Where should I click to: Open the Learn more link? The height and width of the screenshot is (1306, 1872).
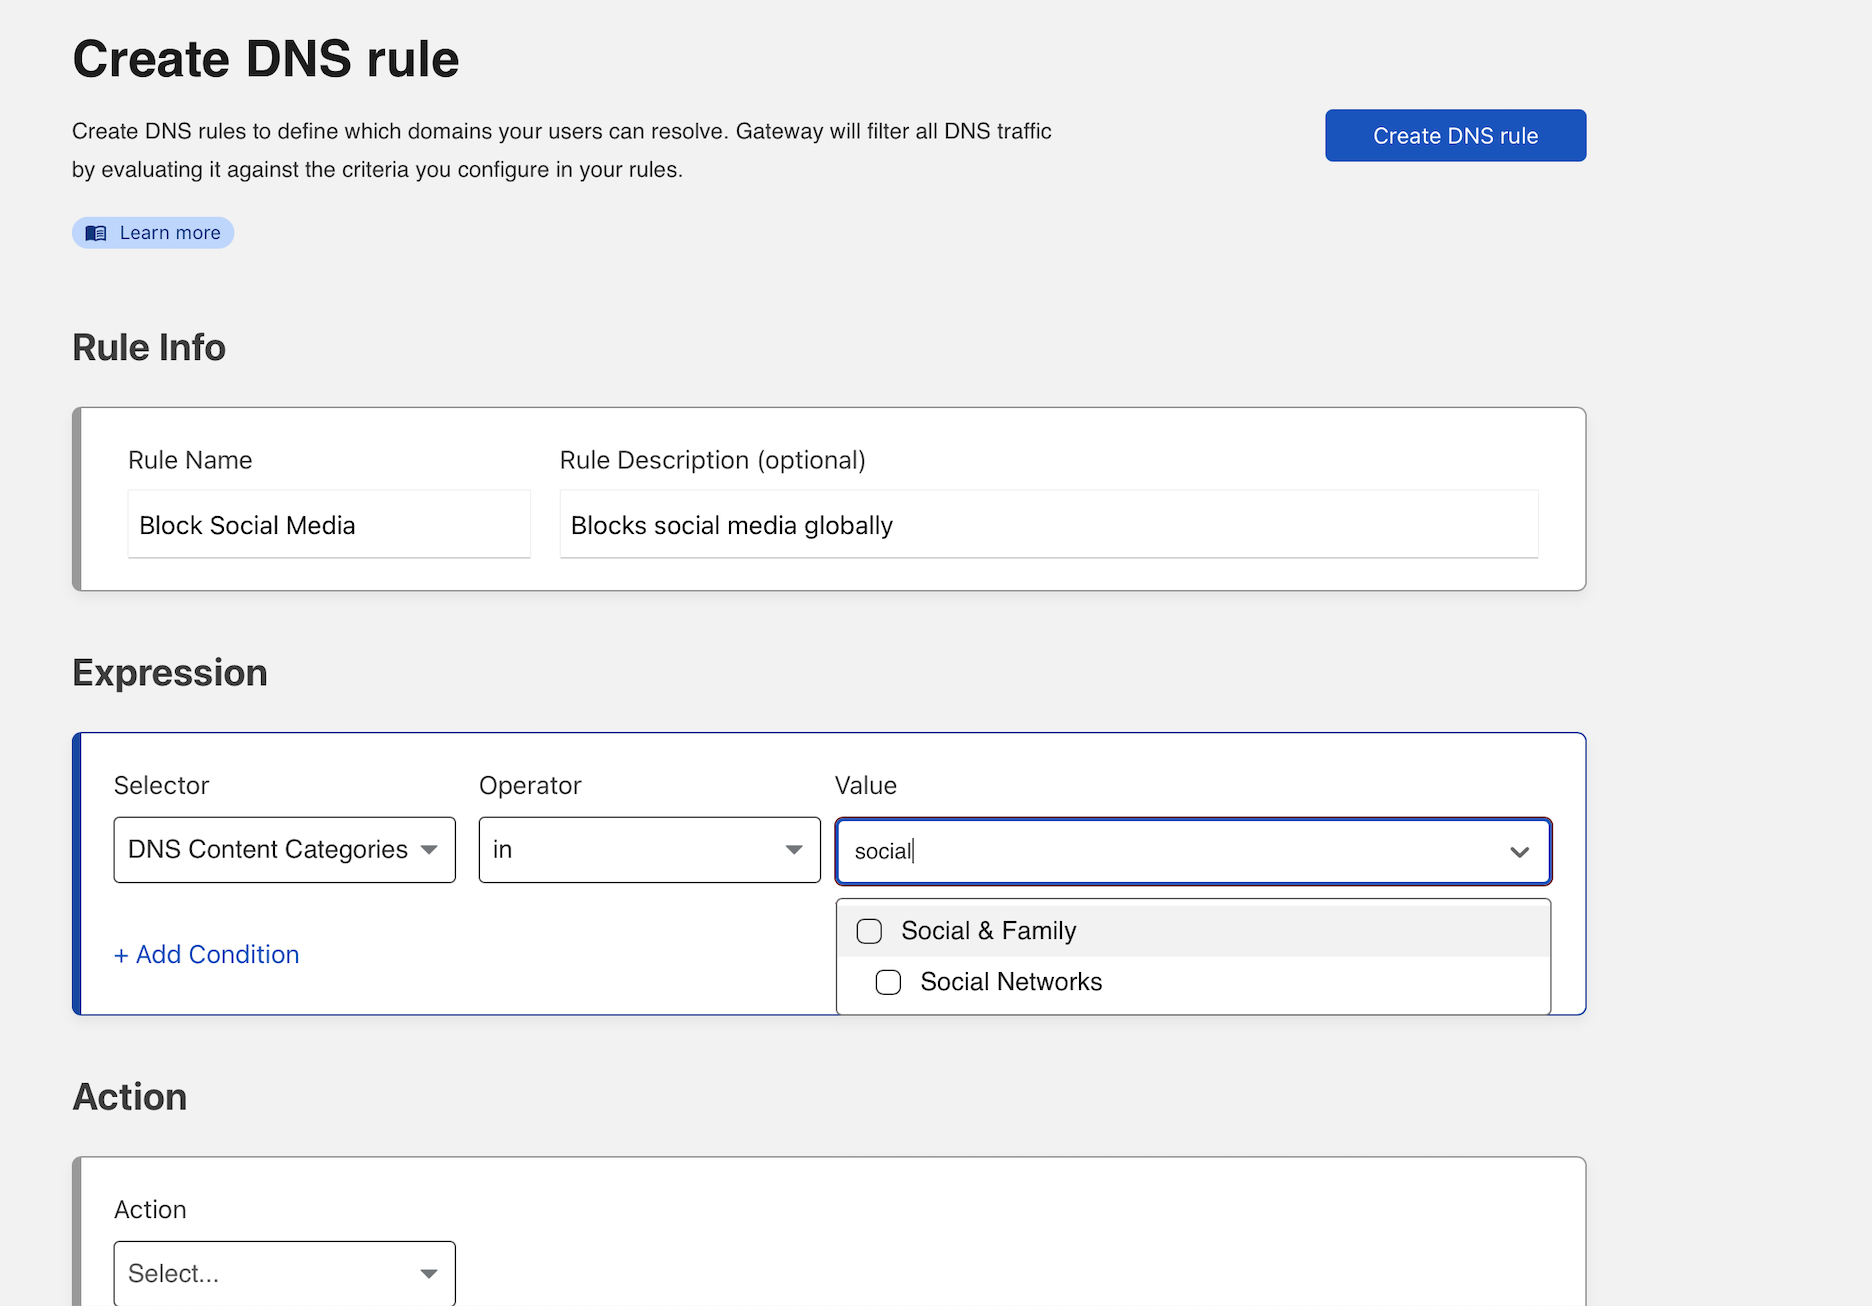pos(169,233)
